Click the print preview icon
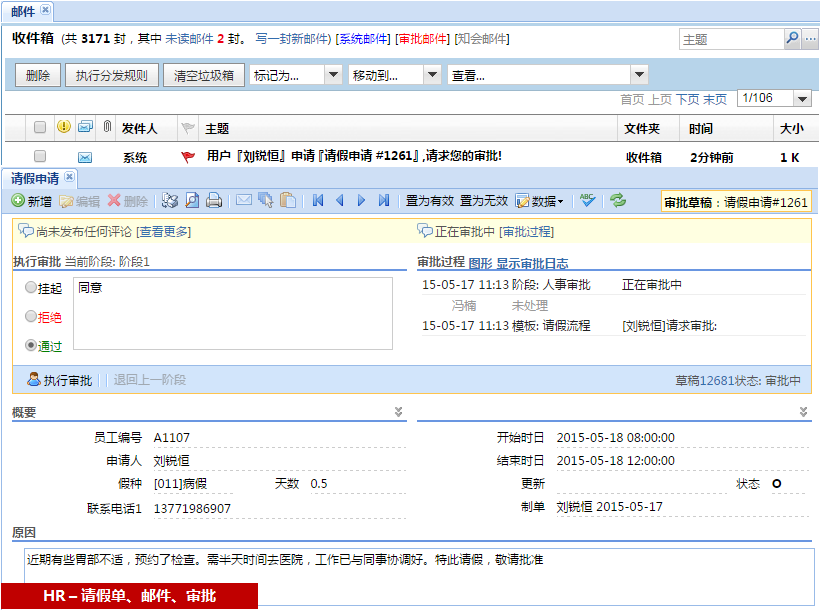This screenshot has width=821, height=611. coord(192,201)
